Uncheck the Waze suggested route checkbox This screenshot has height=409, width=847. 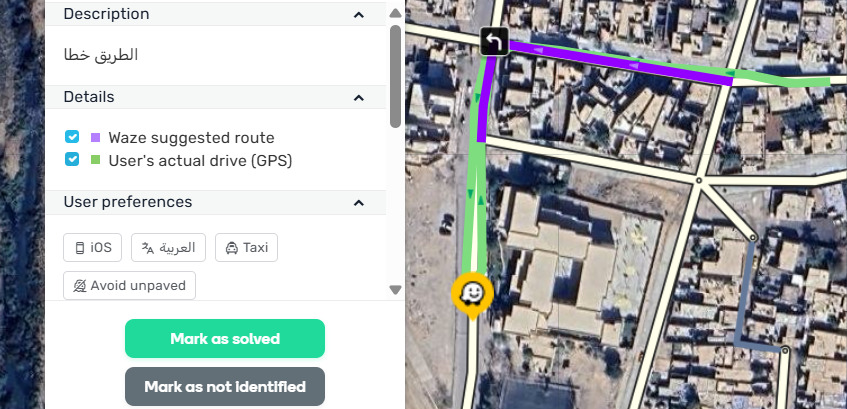(x=72, y=138)
